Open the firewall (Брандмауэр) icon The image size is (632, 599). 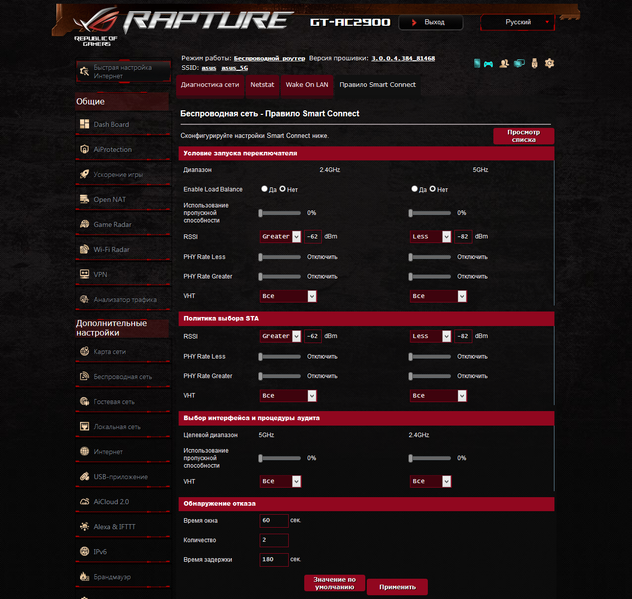coord(84,576)
